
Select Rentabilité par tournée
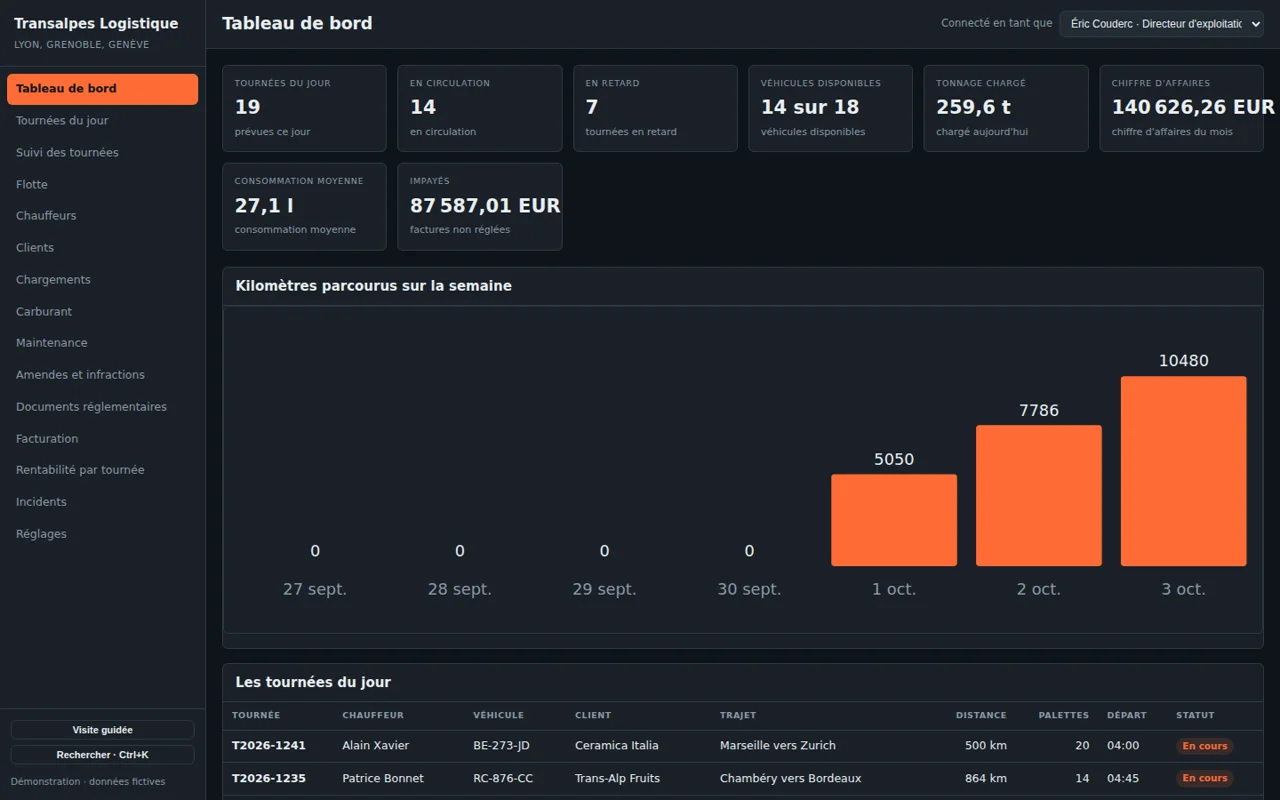[102, 470]
